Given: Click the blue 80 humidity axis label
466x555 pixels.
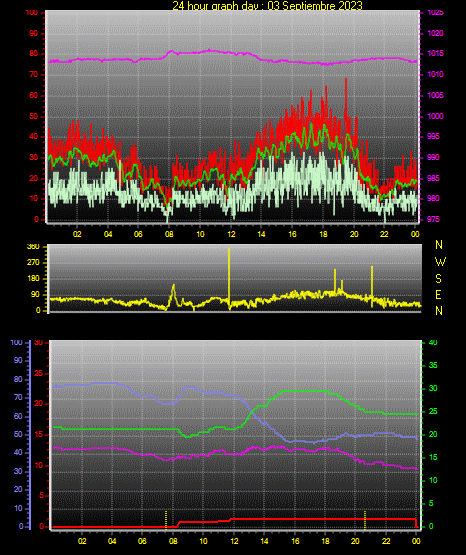Looking at the screenshot, I should pyautogui.click(x=18, y=379).
